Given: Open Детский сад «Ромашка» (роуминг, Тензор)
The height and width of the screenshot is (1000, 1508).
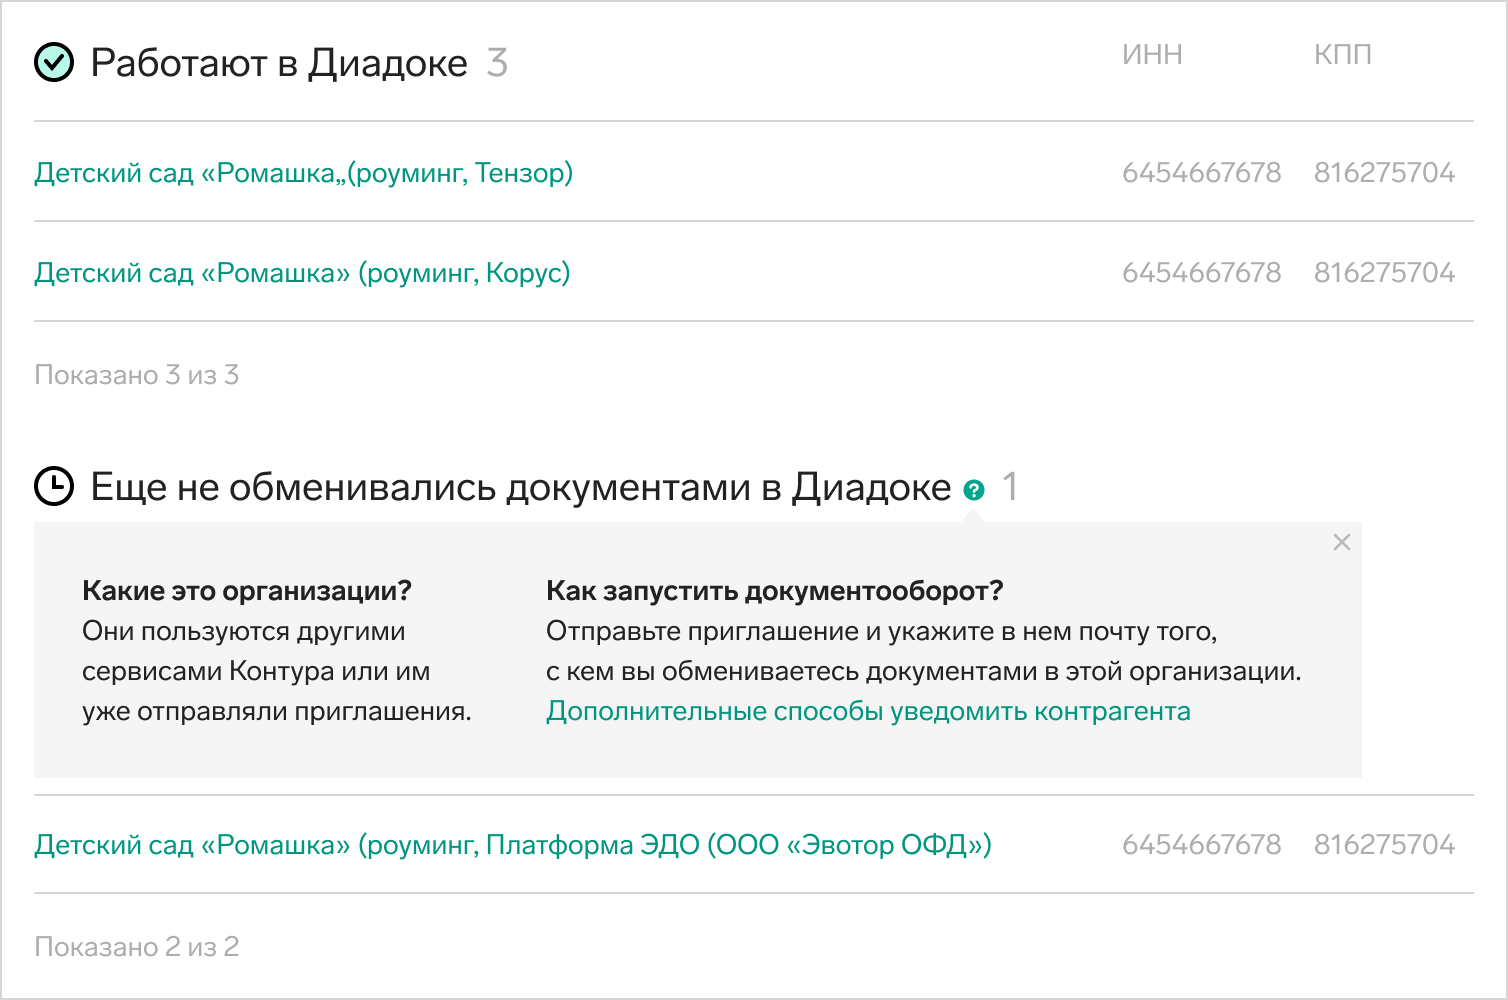Looking at the screenshot, I should pos(304,173).
